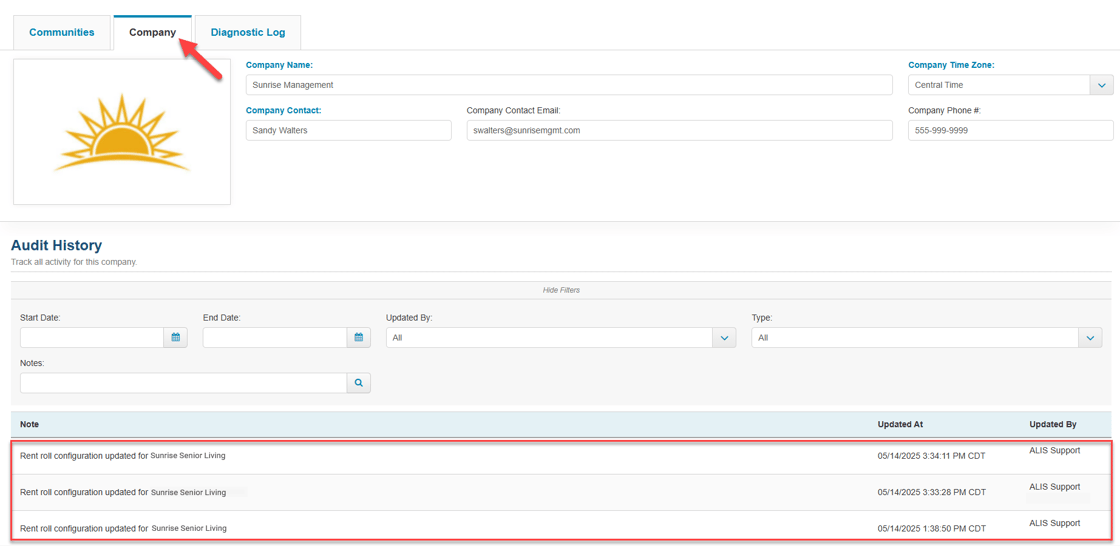Collapse filters via Hide Filters
This screenshot has height=546, width=1120.
tap(561, 290)
